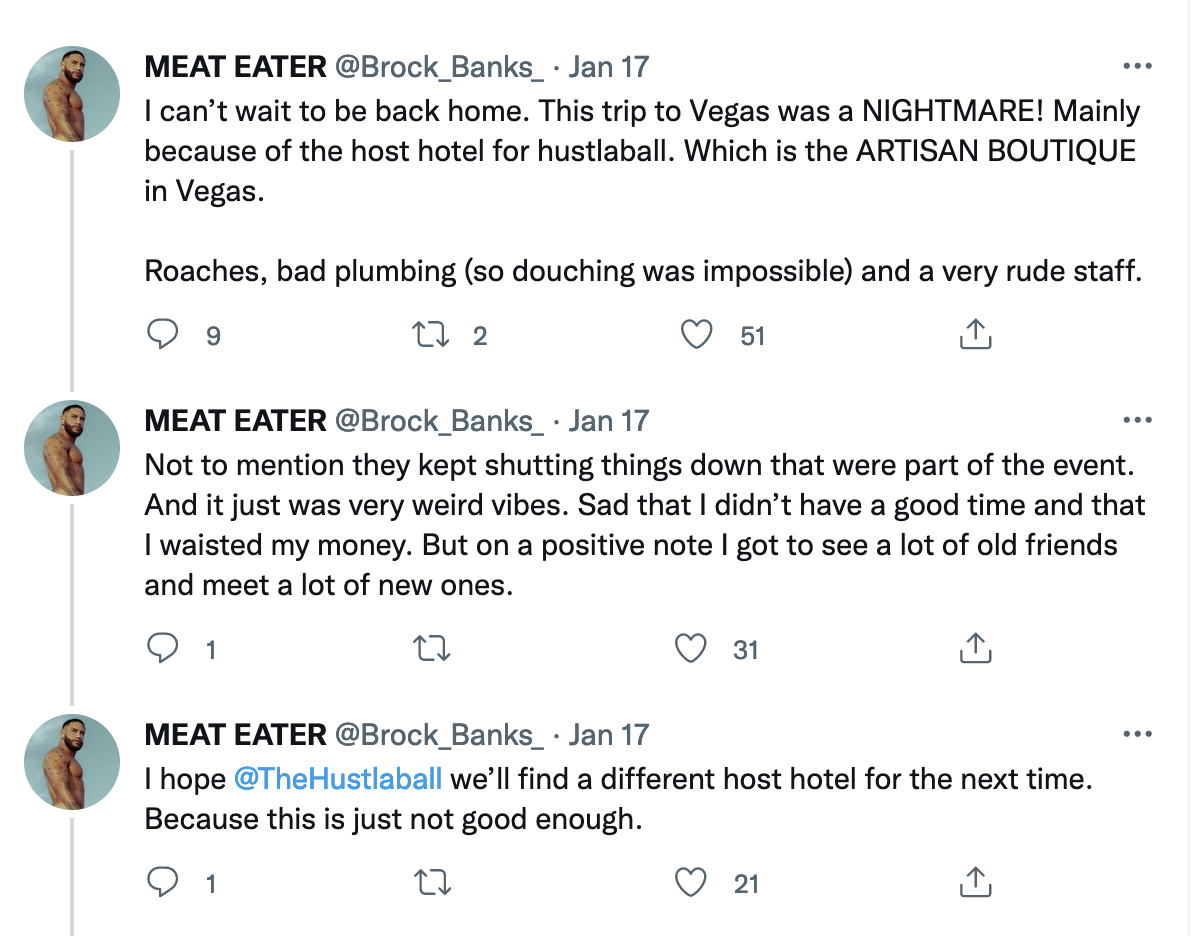Image resolution: width=1192 pixels, height=936 pixels.
Task: View profile picture on the third tweet
Action: 72,762
